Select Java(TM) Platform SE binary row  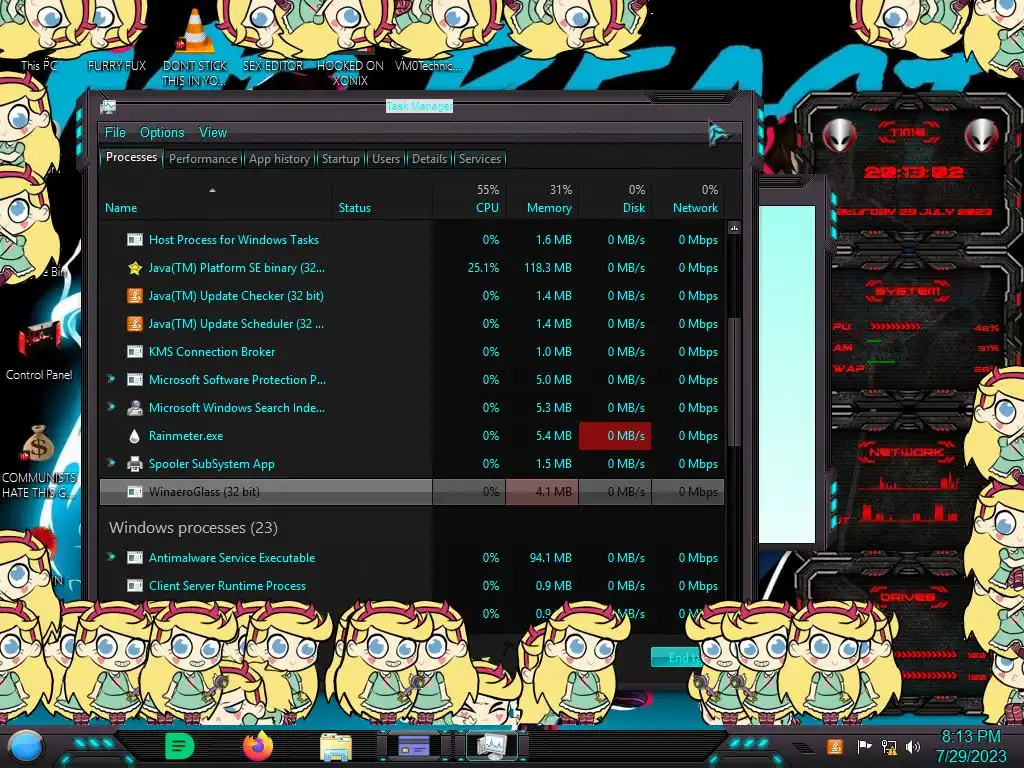click(412, 268)
